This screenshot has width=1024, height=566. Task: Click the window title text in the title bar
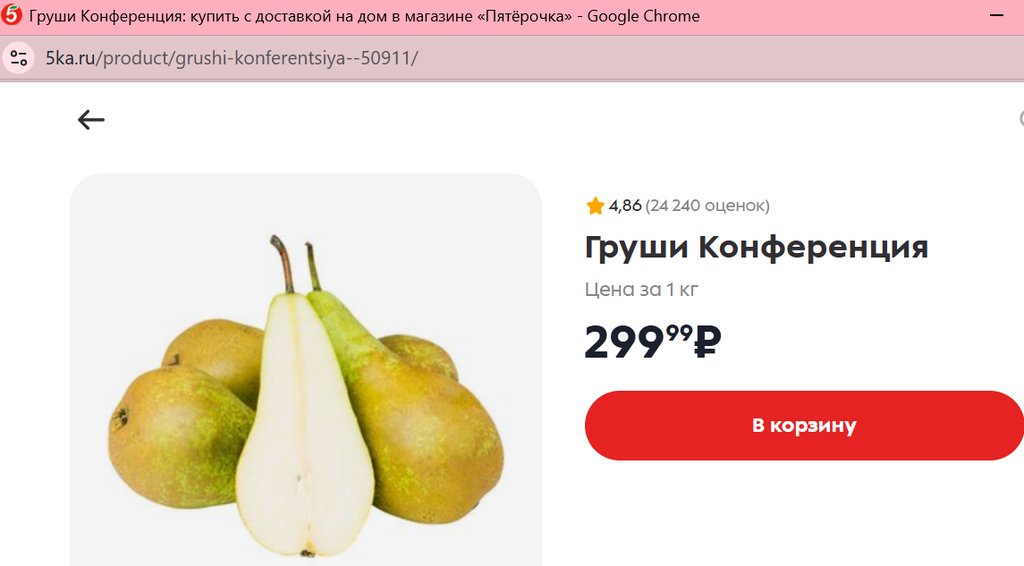click(x=364, y=16)
